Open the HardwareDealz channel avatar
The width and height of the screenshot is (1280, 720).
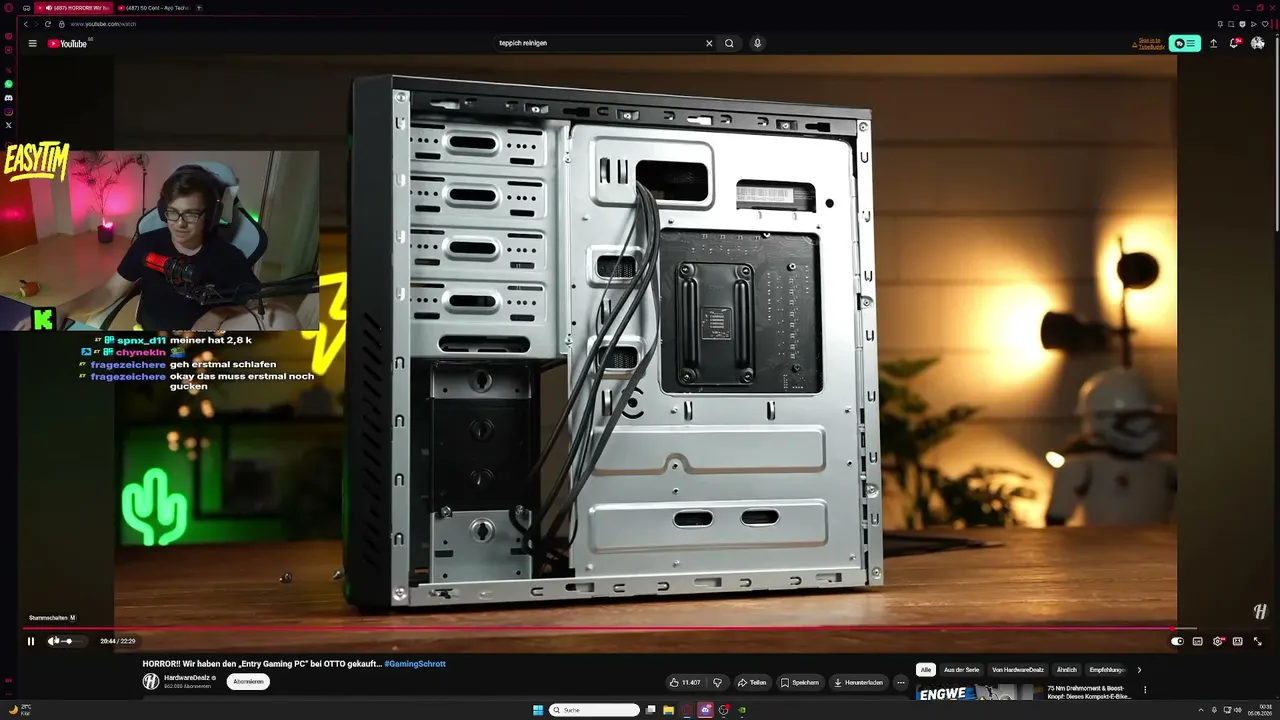pos(151,681)
